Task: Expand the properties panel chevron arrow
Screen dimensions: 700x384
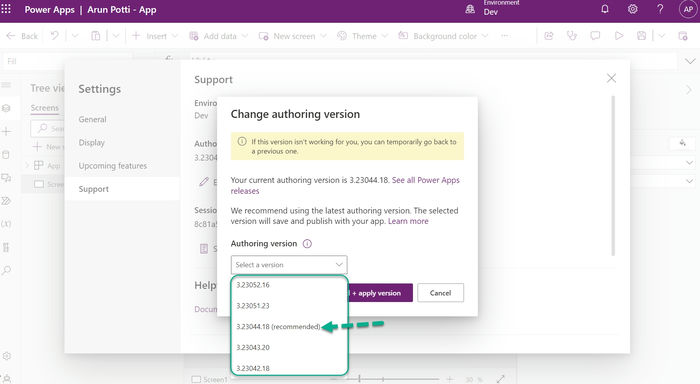Action: click(689, 89)
